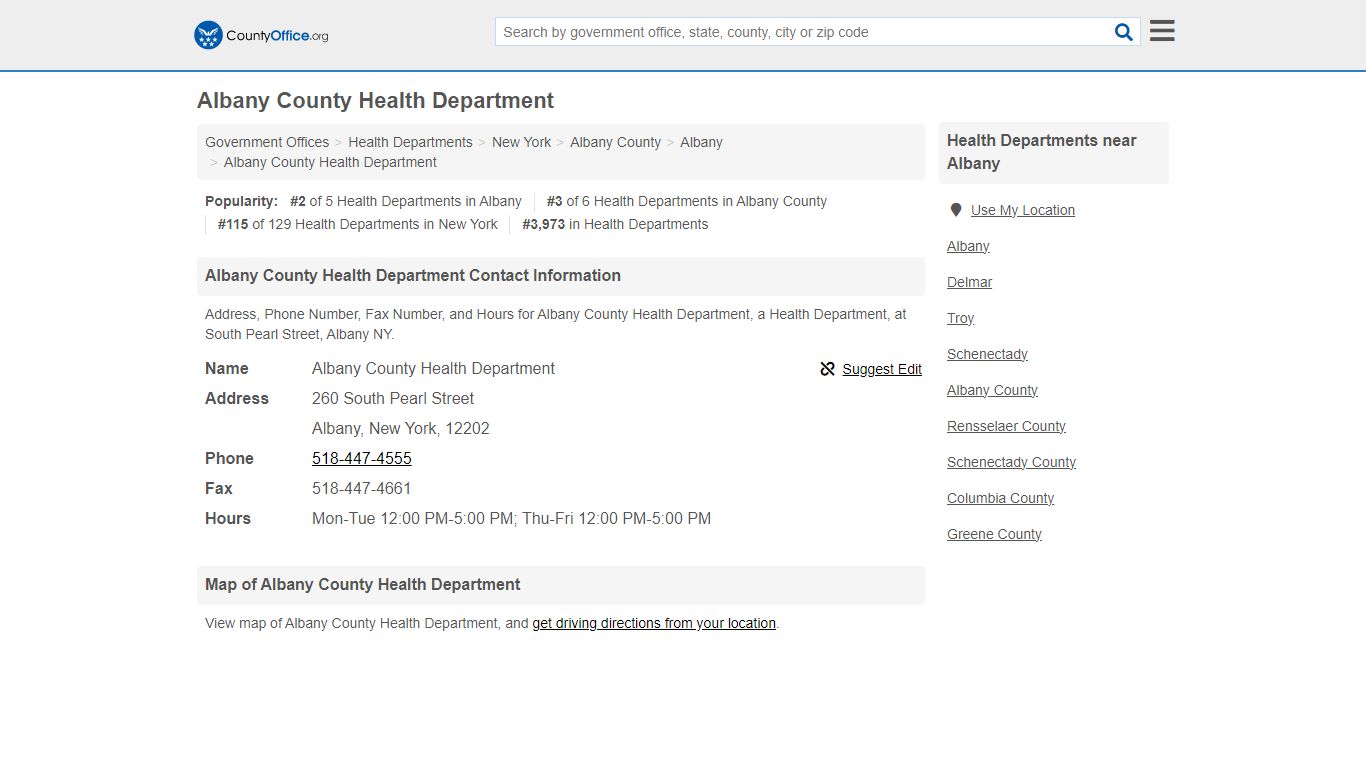Image resolution: width=1366 pixels, height=768 pixels.
Task: Click the 260 South Pearl Street address
Action: 393,398
